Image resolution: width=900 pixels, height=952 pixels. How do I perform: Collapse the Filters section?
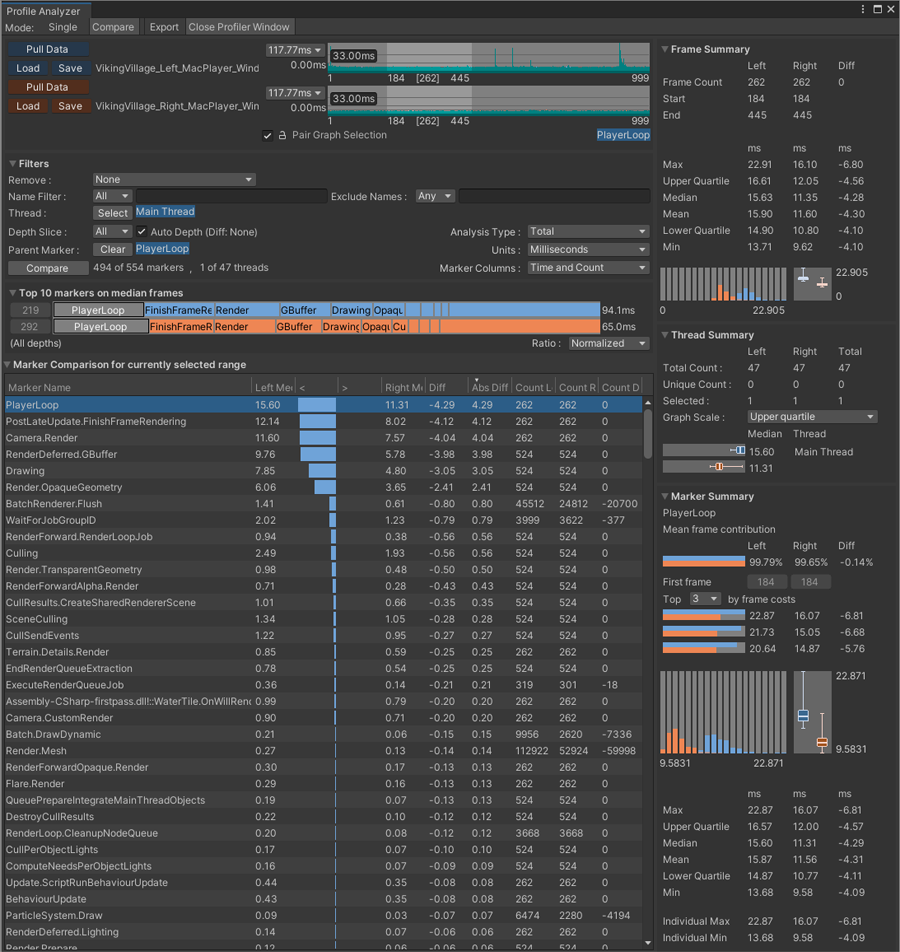tap(10, 163)
